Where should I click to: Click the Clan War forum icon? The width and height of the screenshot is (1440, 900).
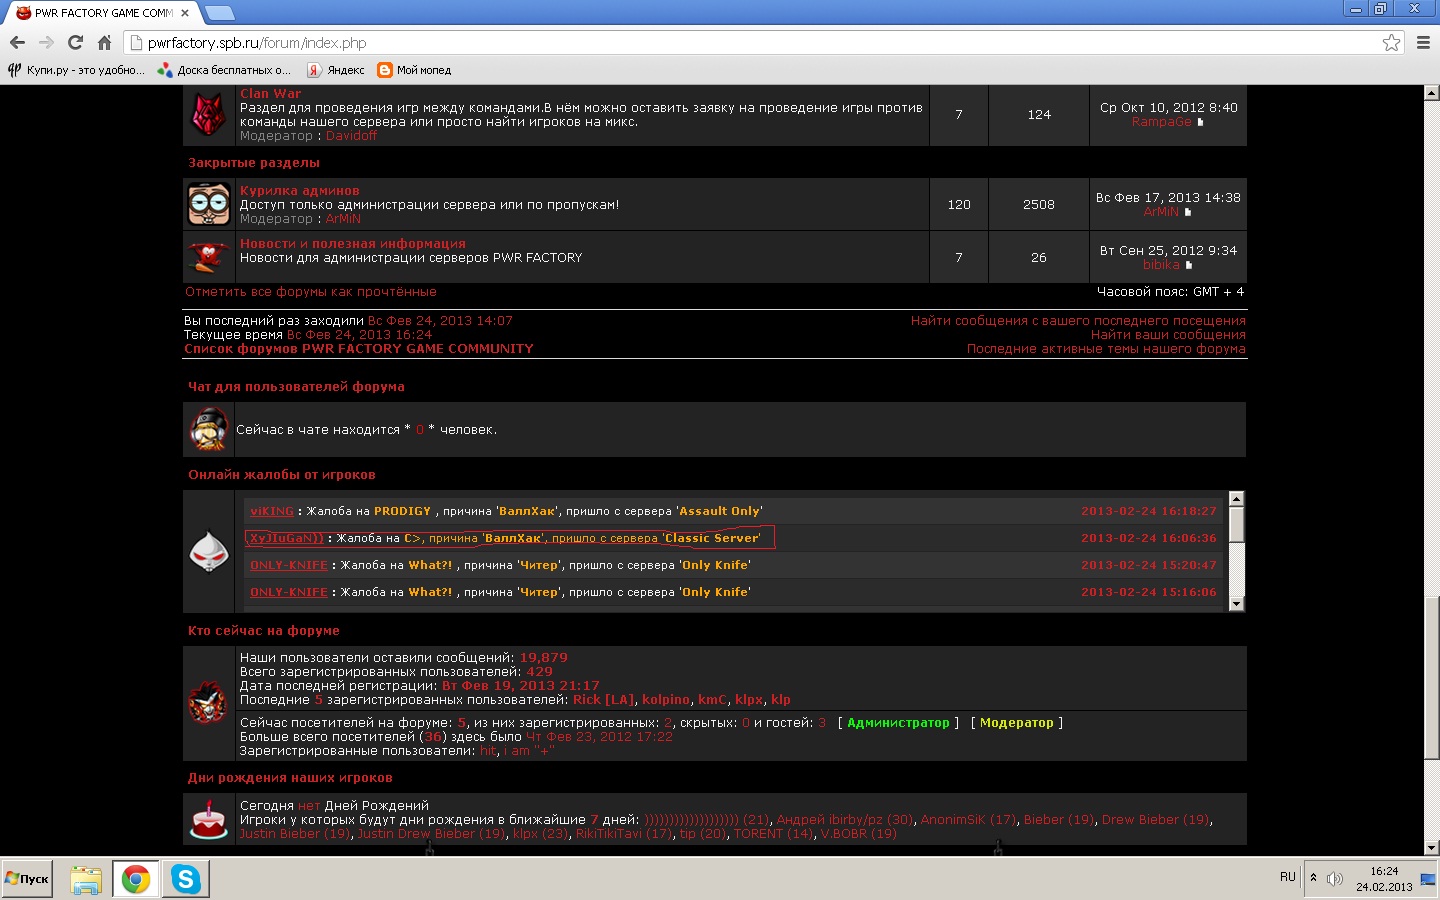click(x=208, y=115)
